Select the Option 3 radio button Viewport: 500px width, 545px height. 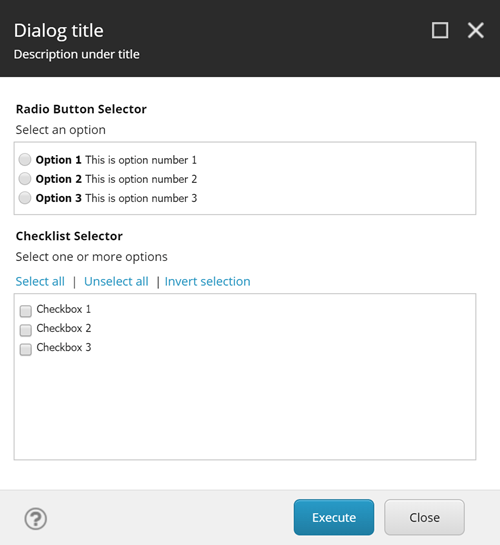point(25,198)
